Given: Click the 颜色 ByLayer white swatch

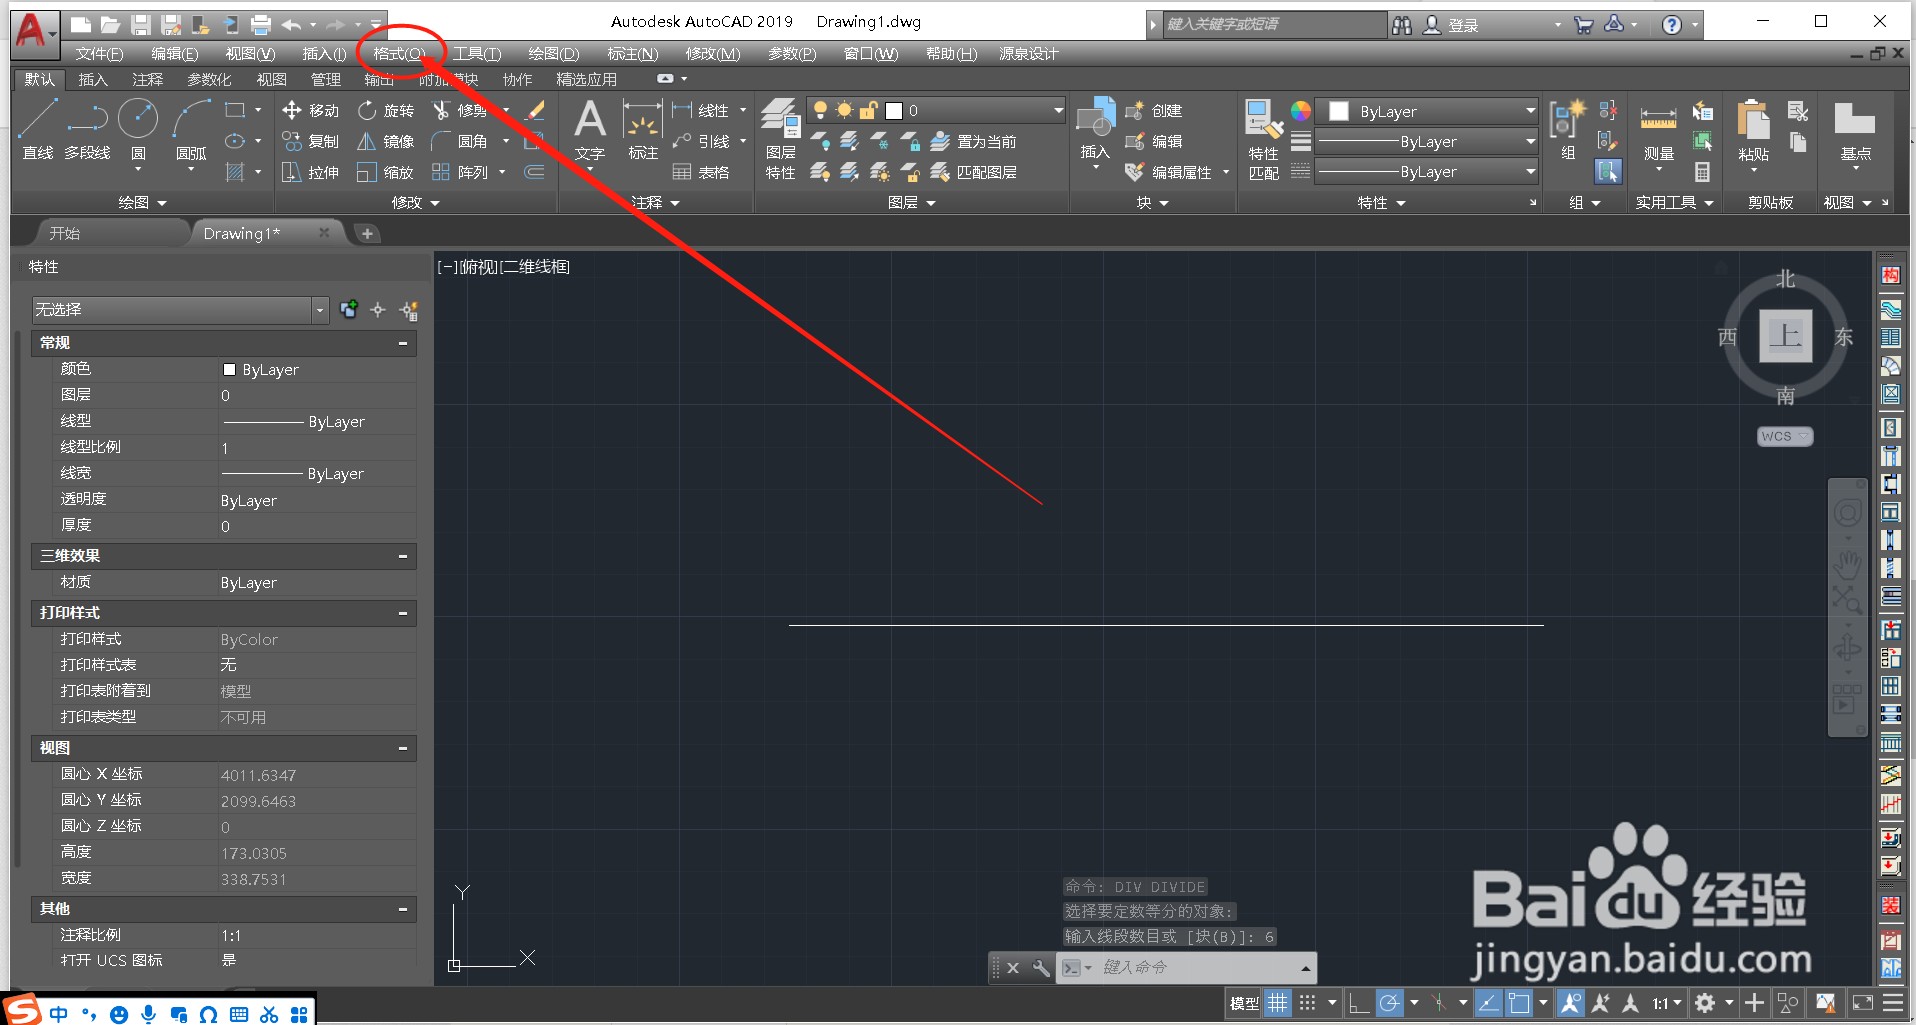Looking at the screenshot, I should point(229,370).
